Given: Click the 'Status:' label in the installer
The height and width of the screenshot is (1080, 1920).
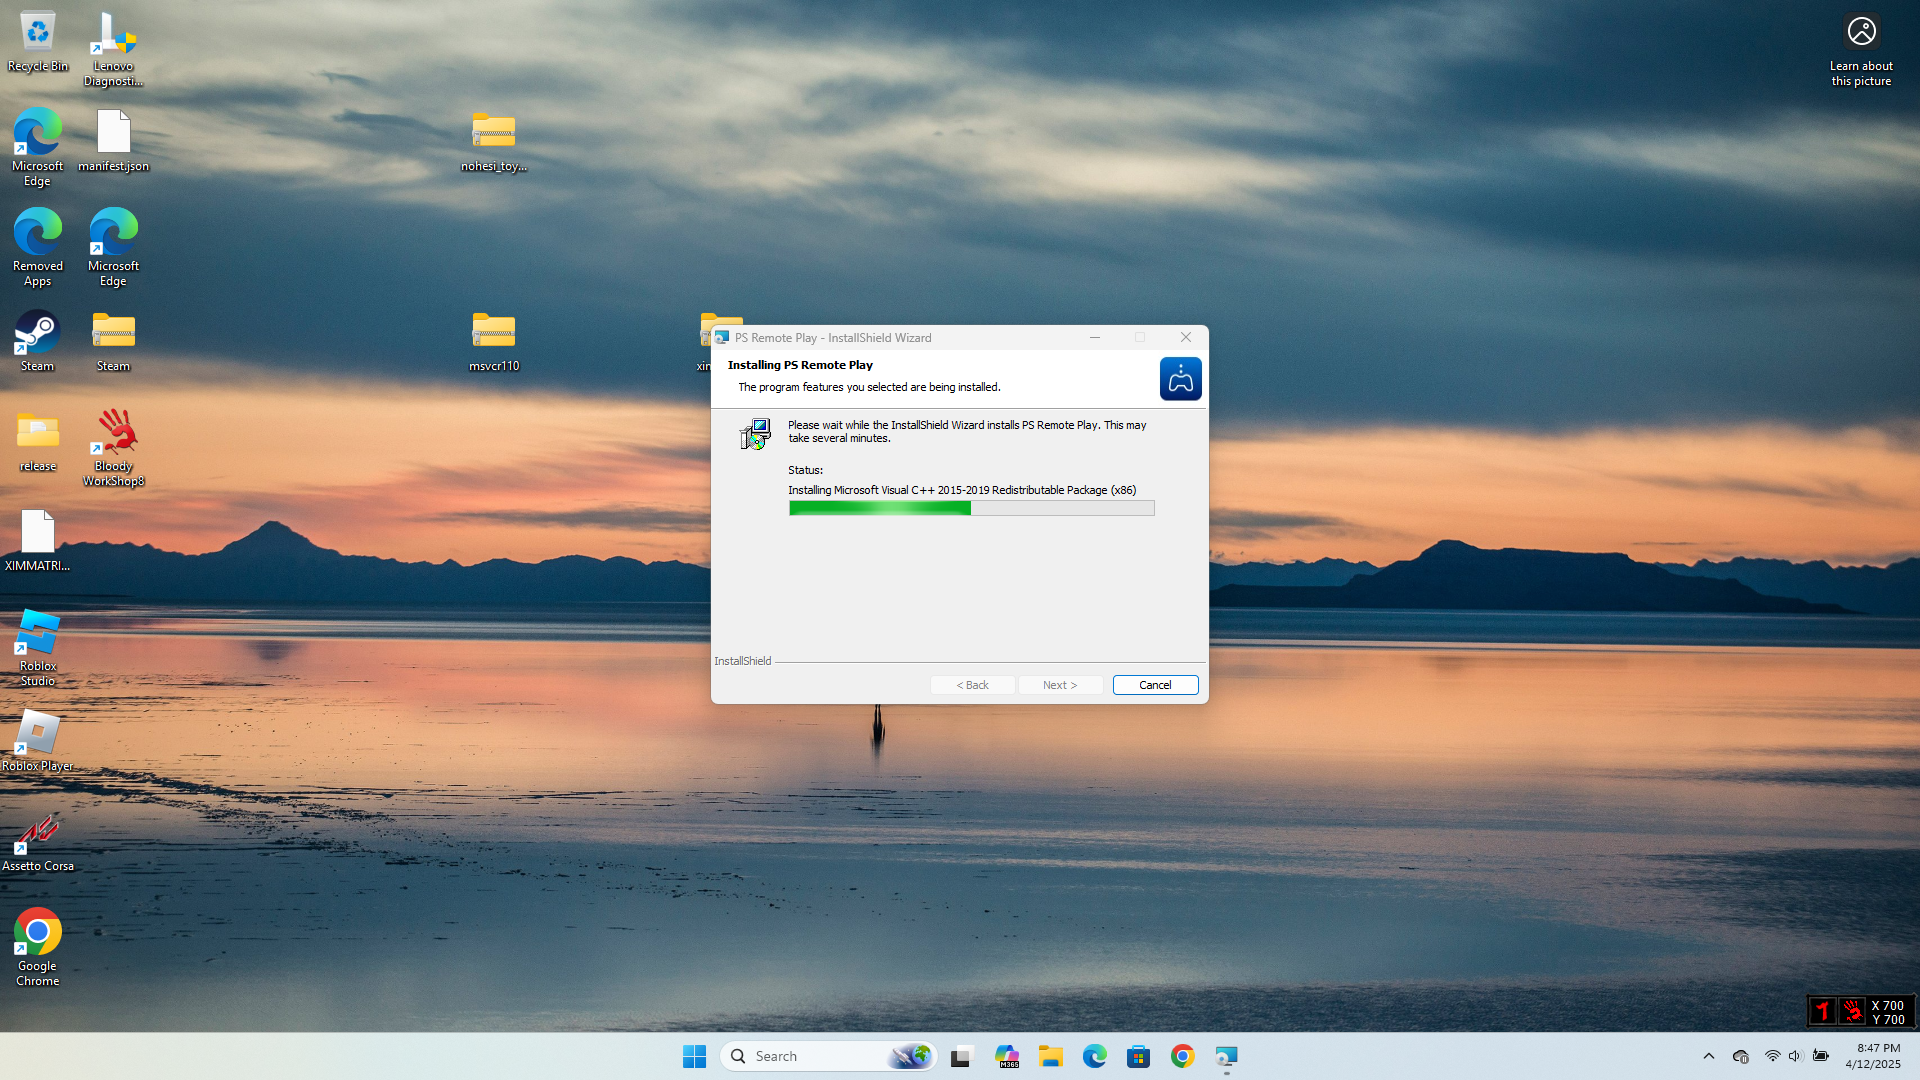Looking at the screenshot, I should (x=805, y=470).
